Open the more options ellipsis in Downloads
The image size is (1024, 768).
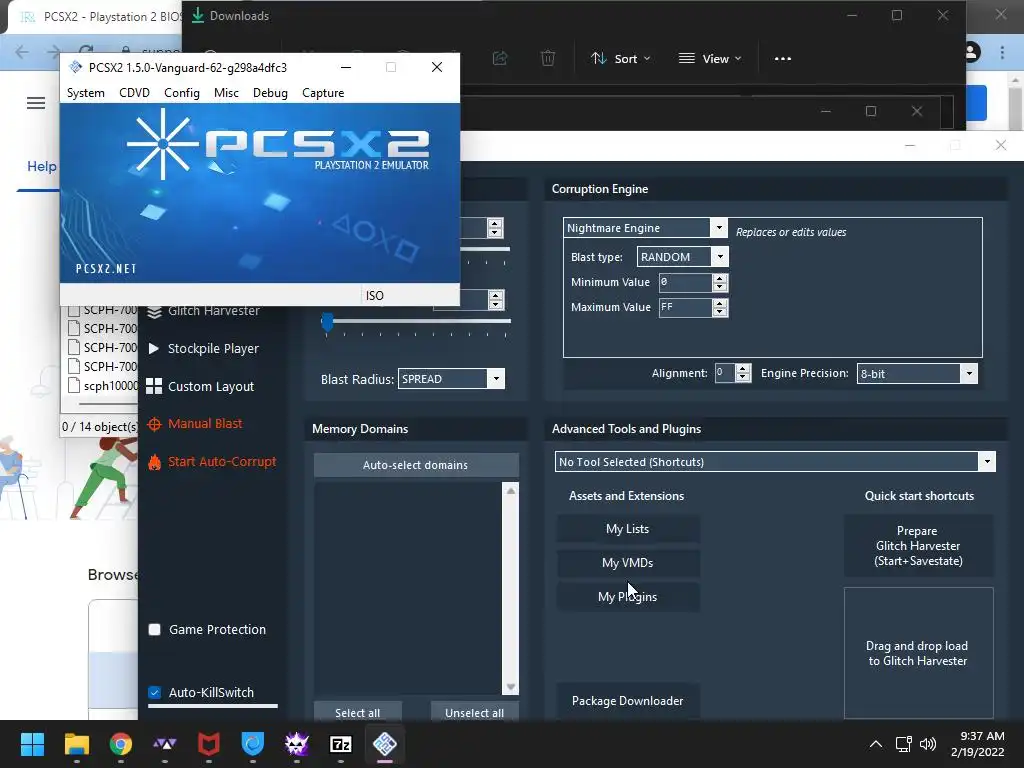coord(782,59)
